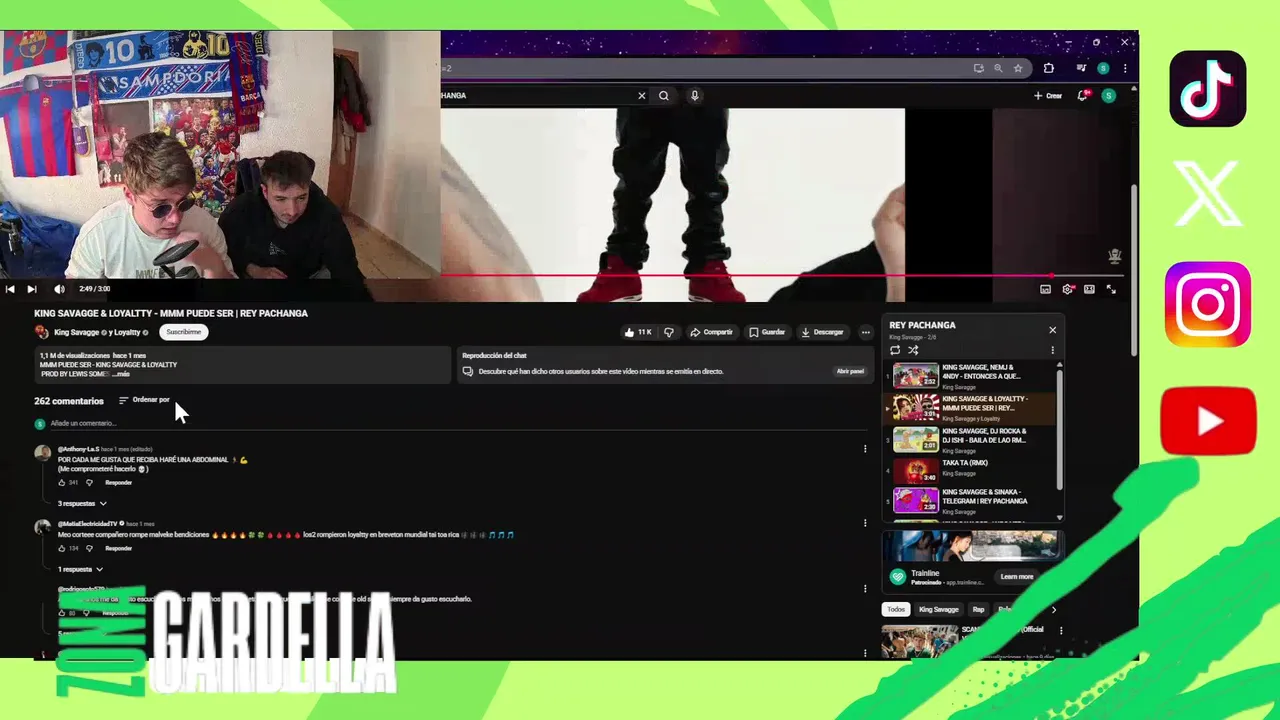Open King Savagge channel avatar
This screenshot has height=720, width=1280.
pos(41,332)
